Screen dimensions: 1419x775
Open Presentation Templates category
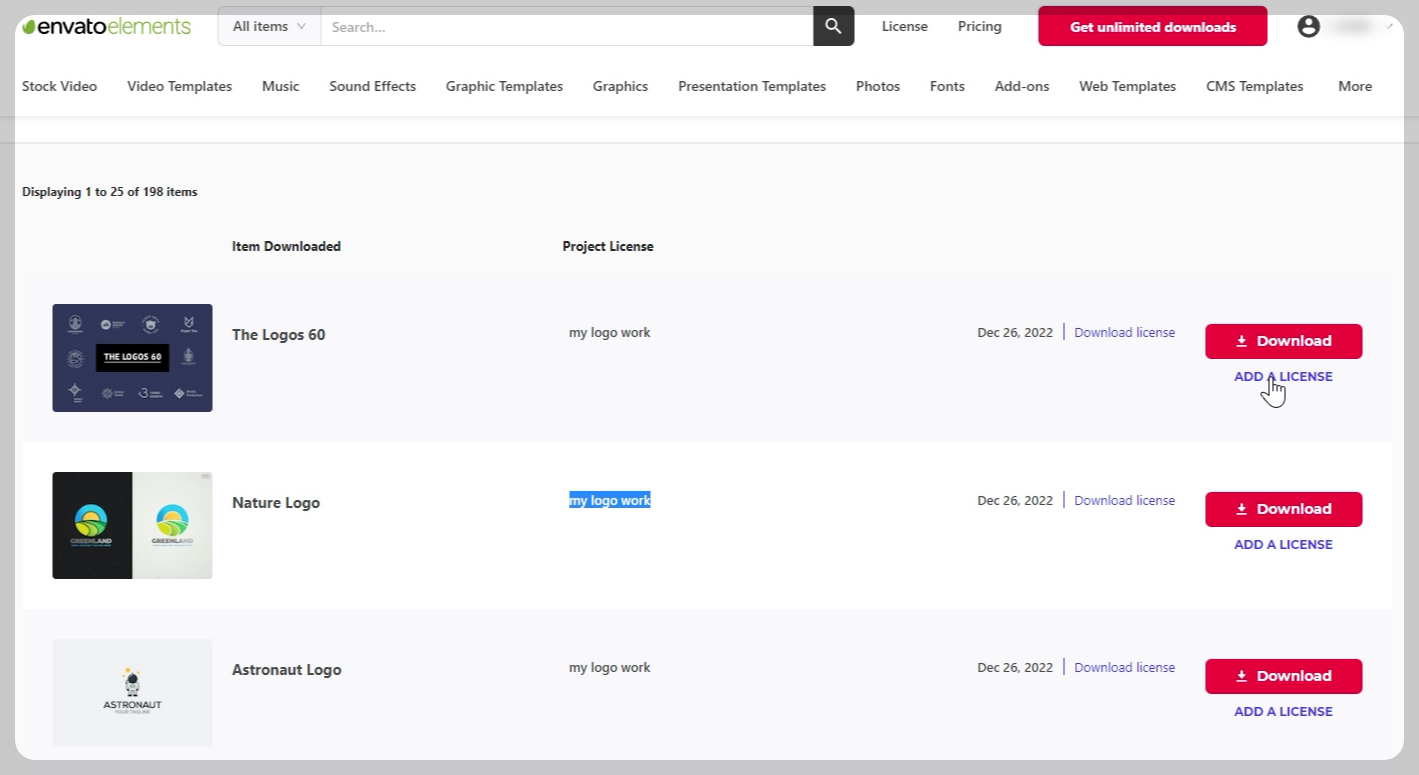752,86
